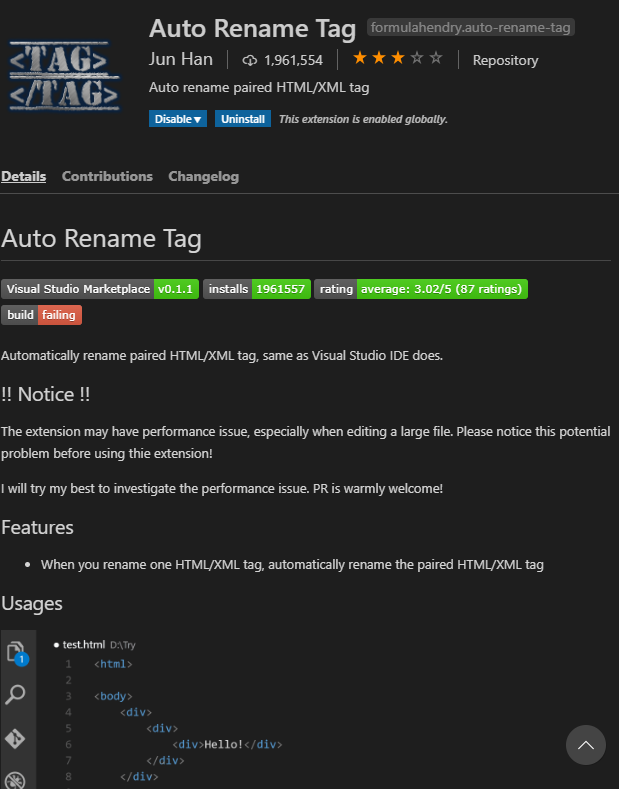Click the star rating display
The width and height of the screenshot is (619, 789).
pos(398,58)
